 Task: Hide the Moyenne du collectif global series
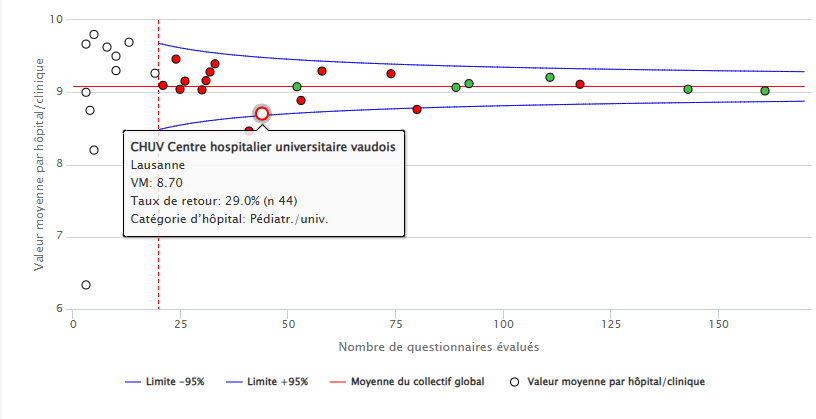[x=413, y=382]
